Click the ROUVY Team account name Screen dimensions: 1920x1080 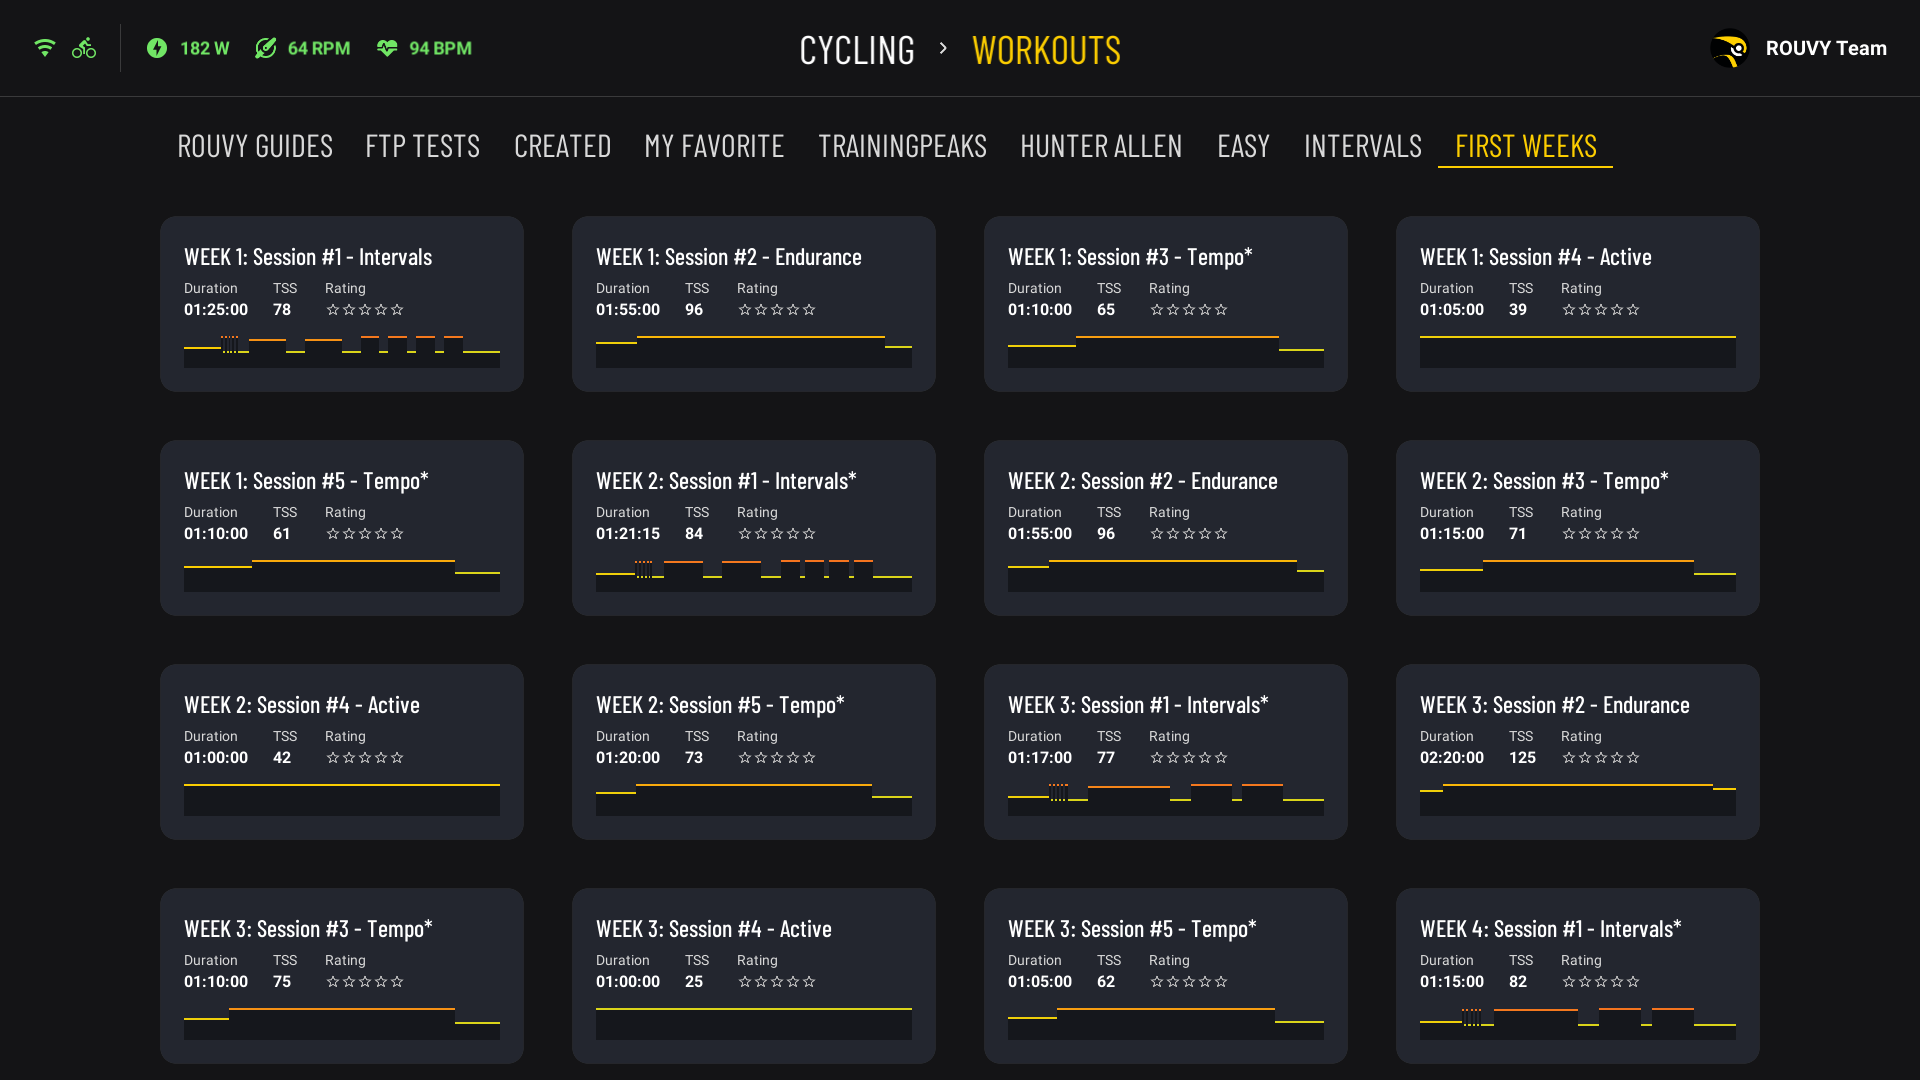tap(1826, 48)
